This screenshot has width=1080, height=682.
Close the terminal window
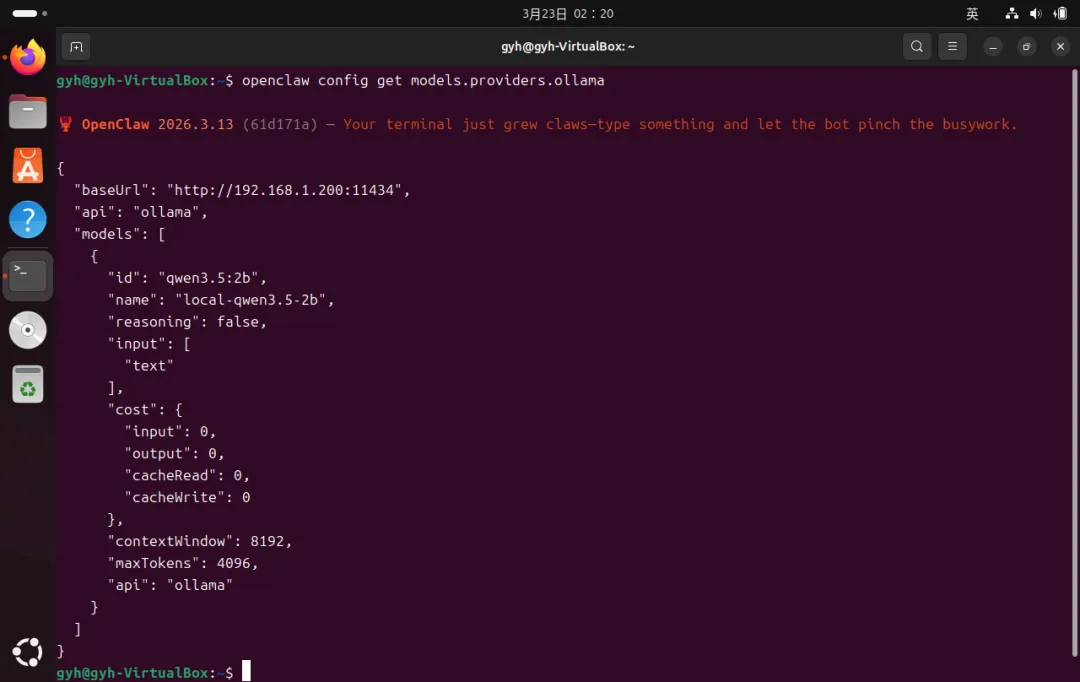pyautogui.click(x=1061, y=47)
